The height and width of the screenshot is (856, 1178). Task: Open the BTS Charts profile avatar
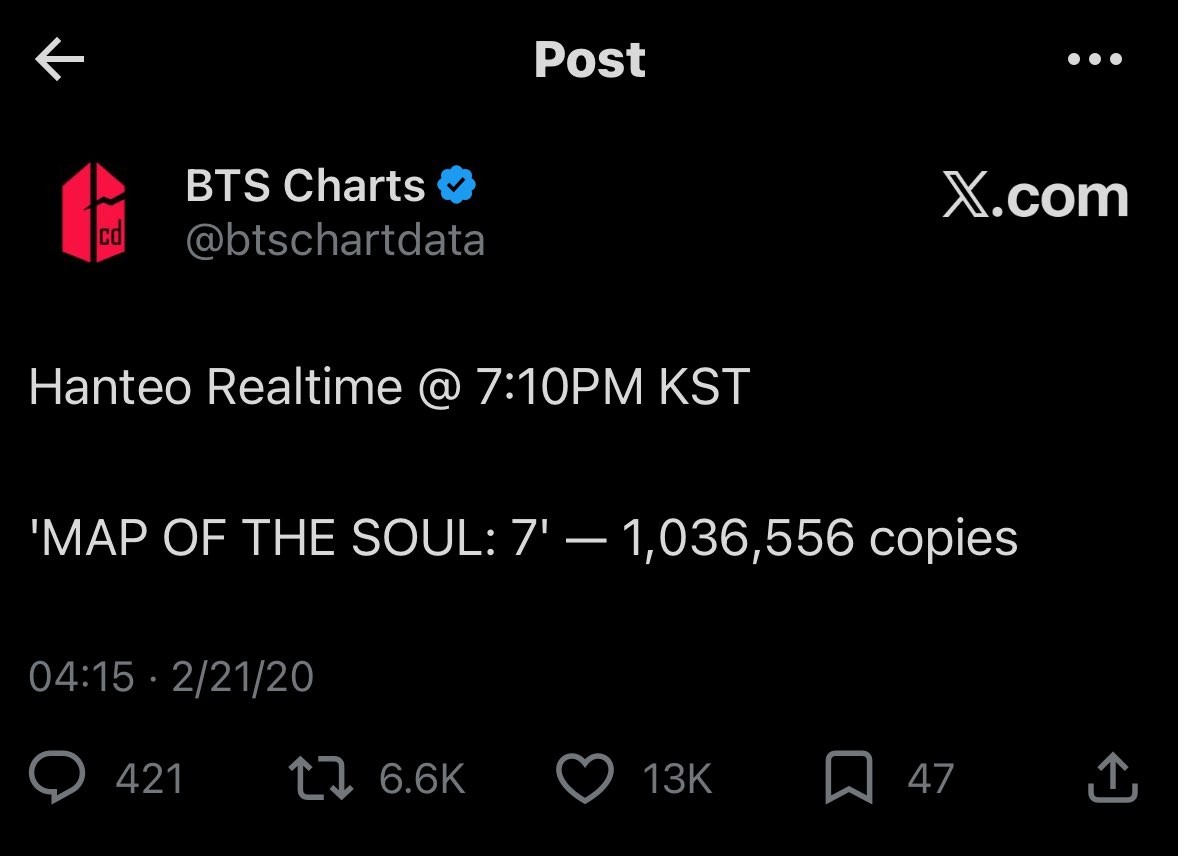[93, 213]
